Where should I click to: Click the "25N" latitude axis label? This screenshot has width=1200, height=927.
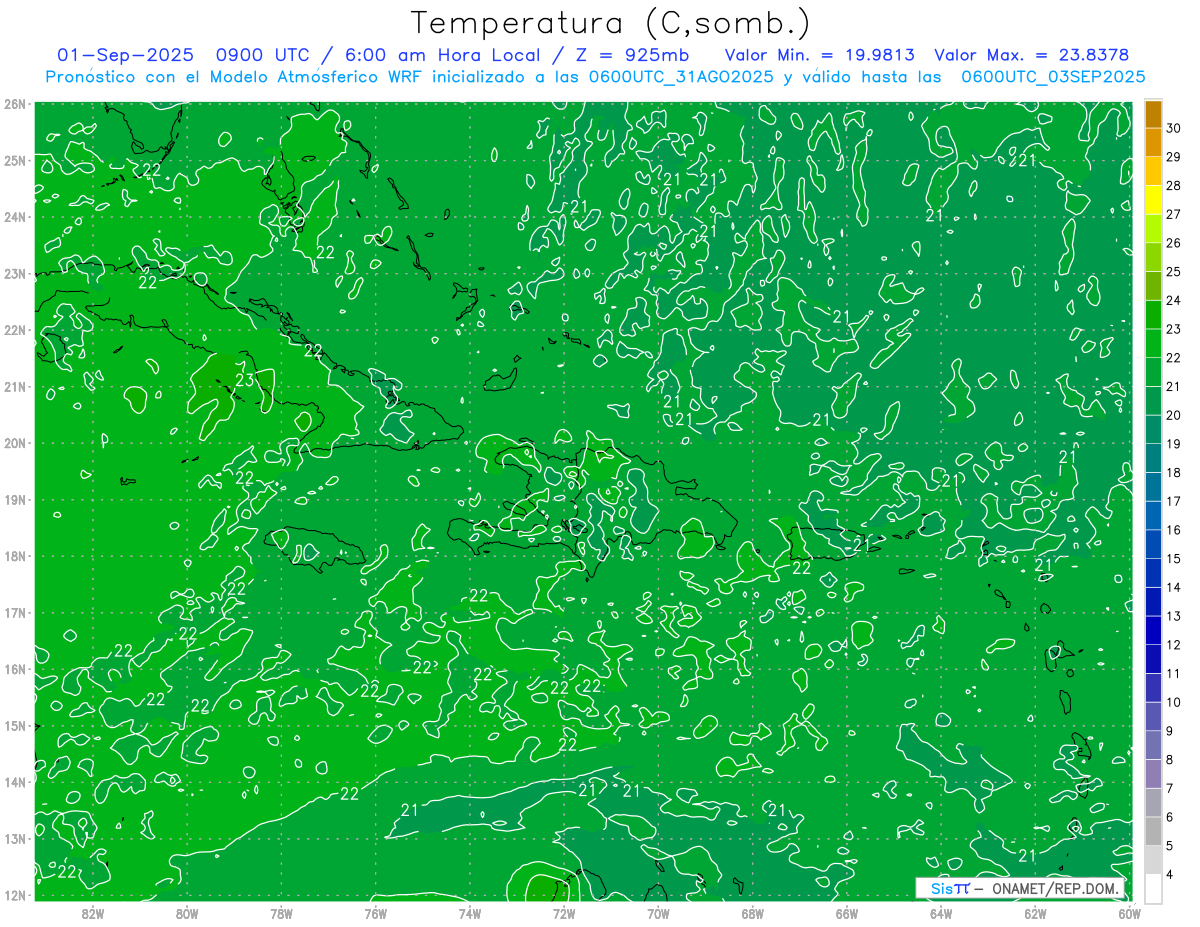15,160
